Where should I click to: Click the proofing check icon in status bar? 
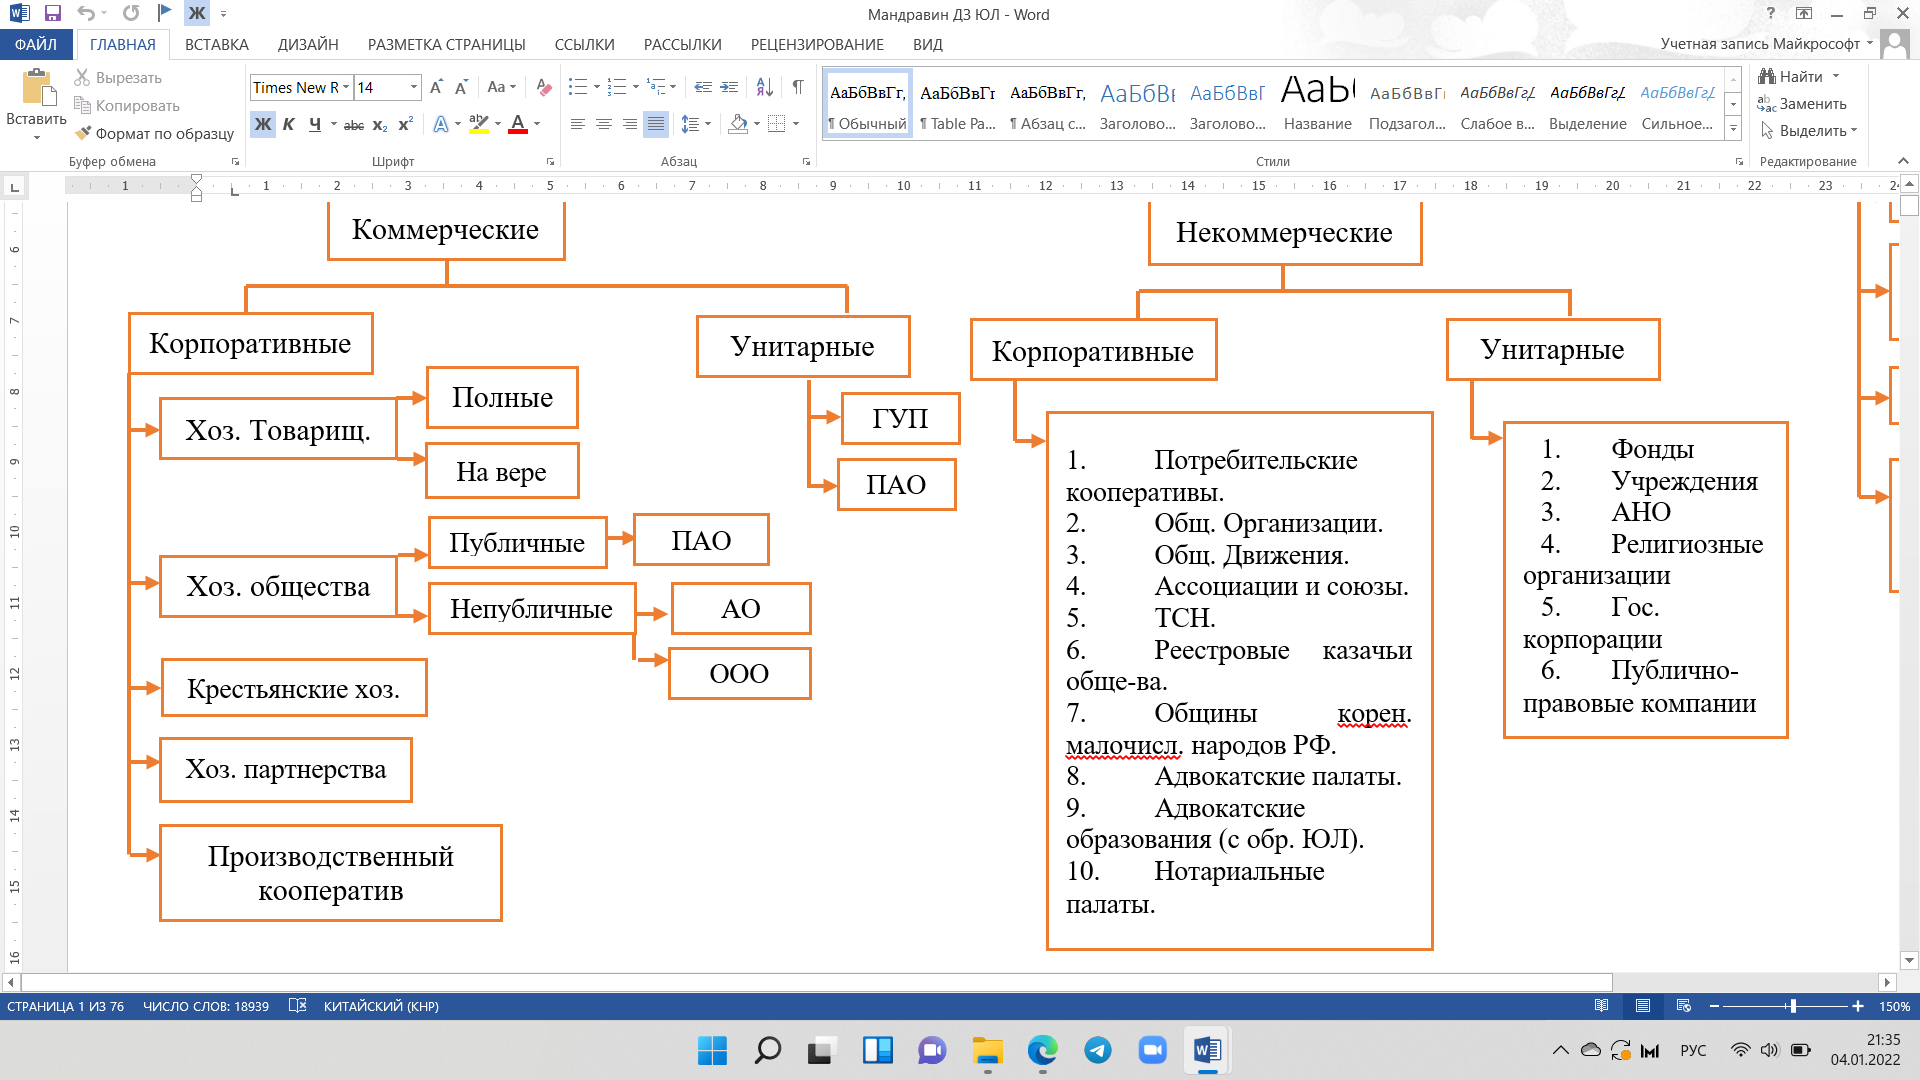[x=297, y=1006]
